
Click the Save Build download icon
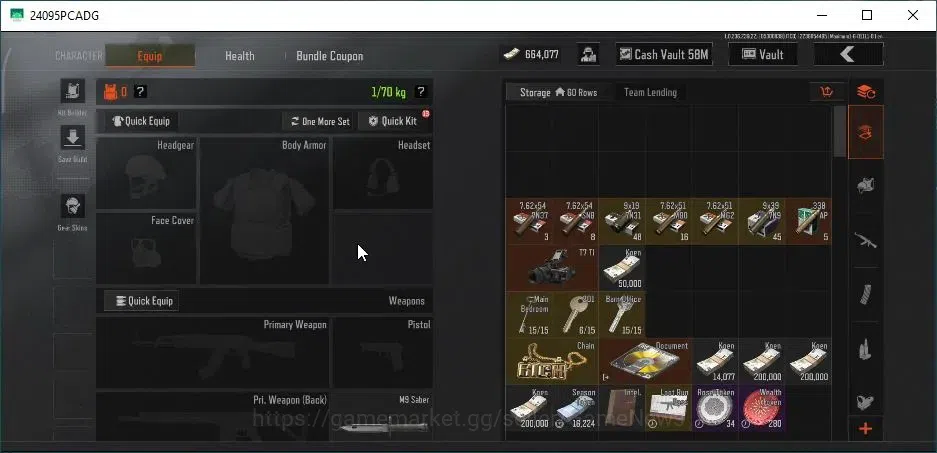coord(72,138)
